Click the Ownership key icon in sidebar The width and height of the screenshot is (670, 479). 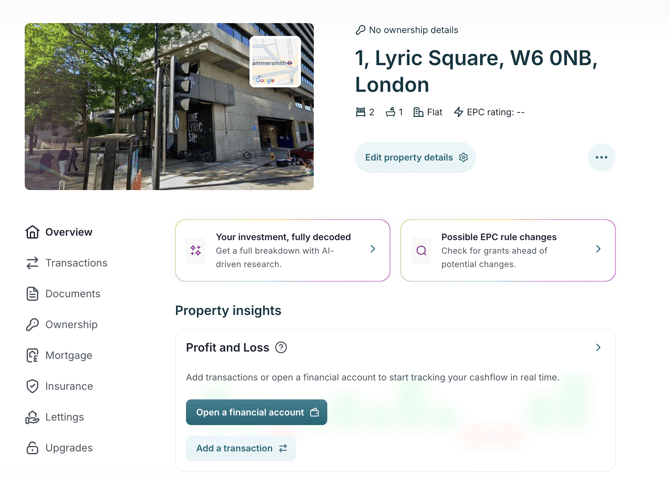point(32,324)
